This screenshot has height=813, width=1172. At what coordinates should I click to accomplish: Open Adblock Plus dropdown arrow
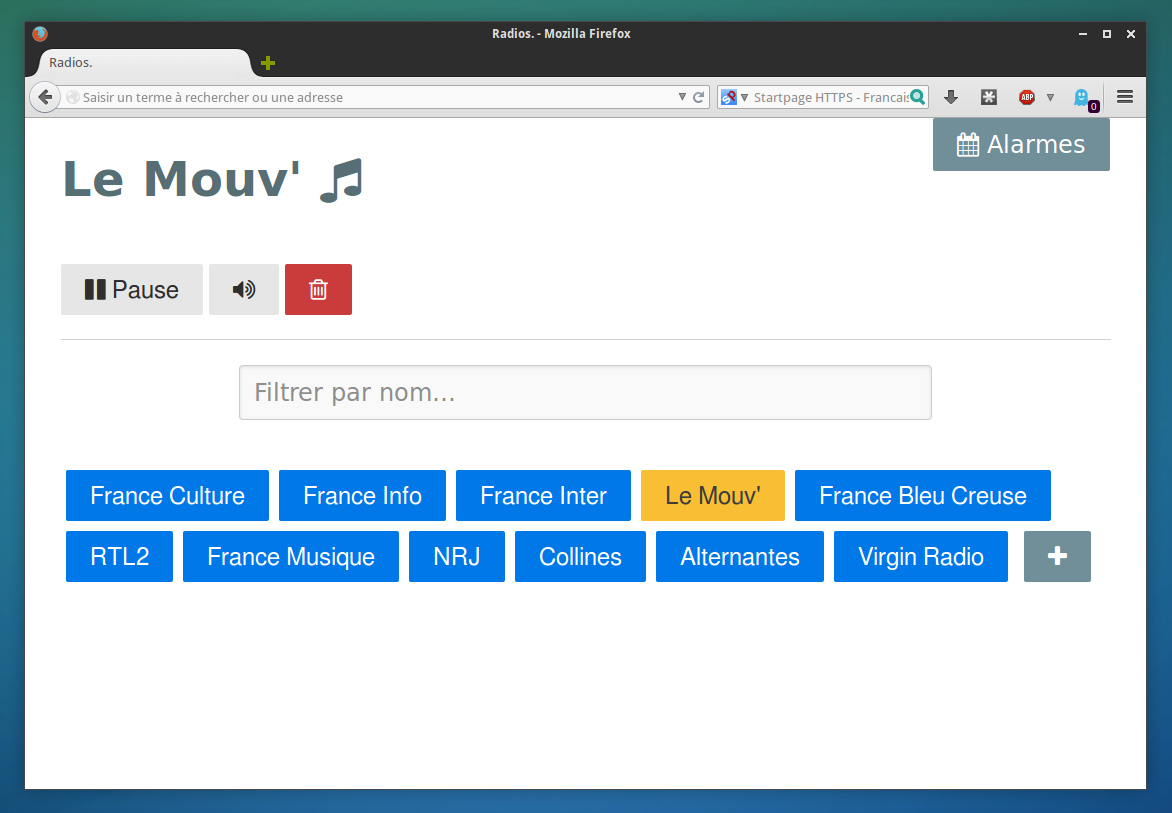(x=1050, y=97)
